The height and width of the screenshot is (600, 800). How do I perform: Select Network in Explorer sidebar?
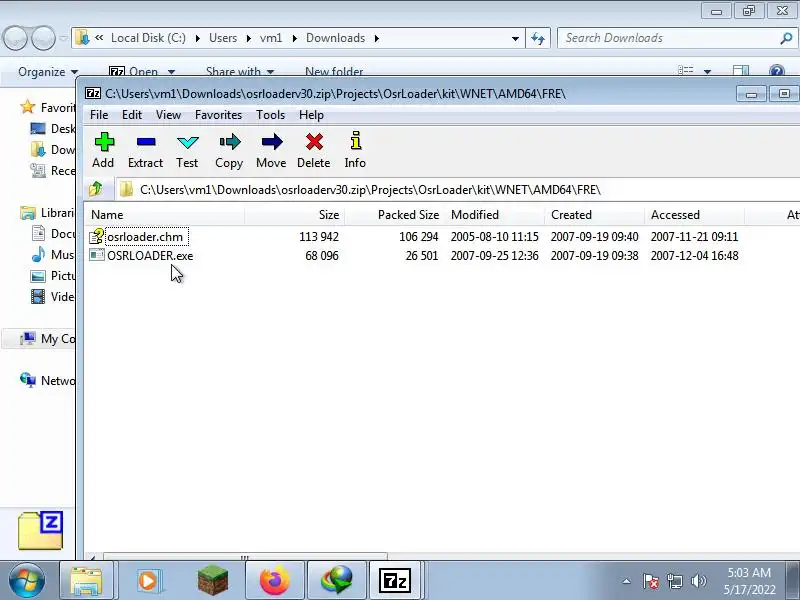pos(47,381)
